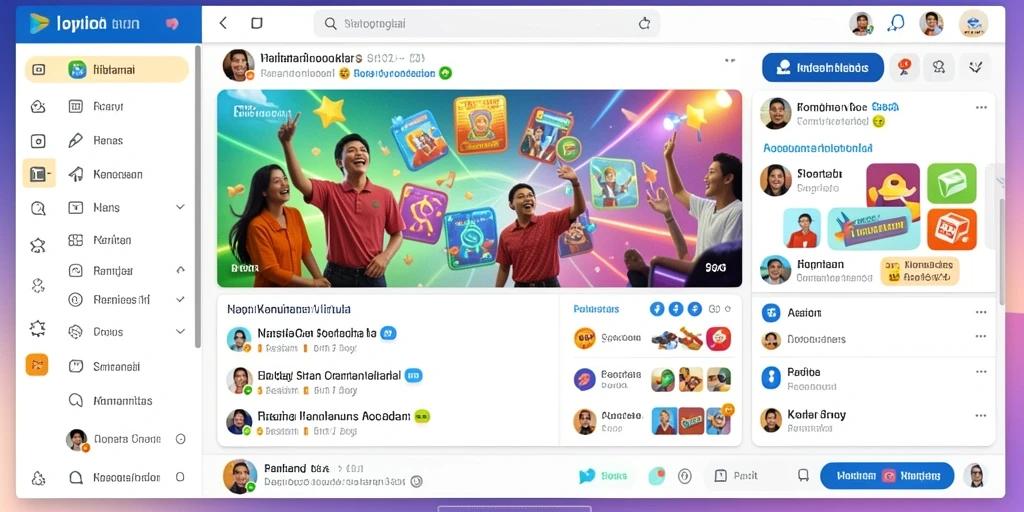This screenshot has height=512, width=1024.
Task: Select the highlighted panel icon in left rail
Action: click(39, 174)
